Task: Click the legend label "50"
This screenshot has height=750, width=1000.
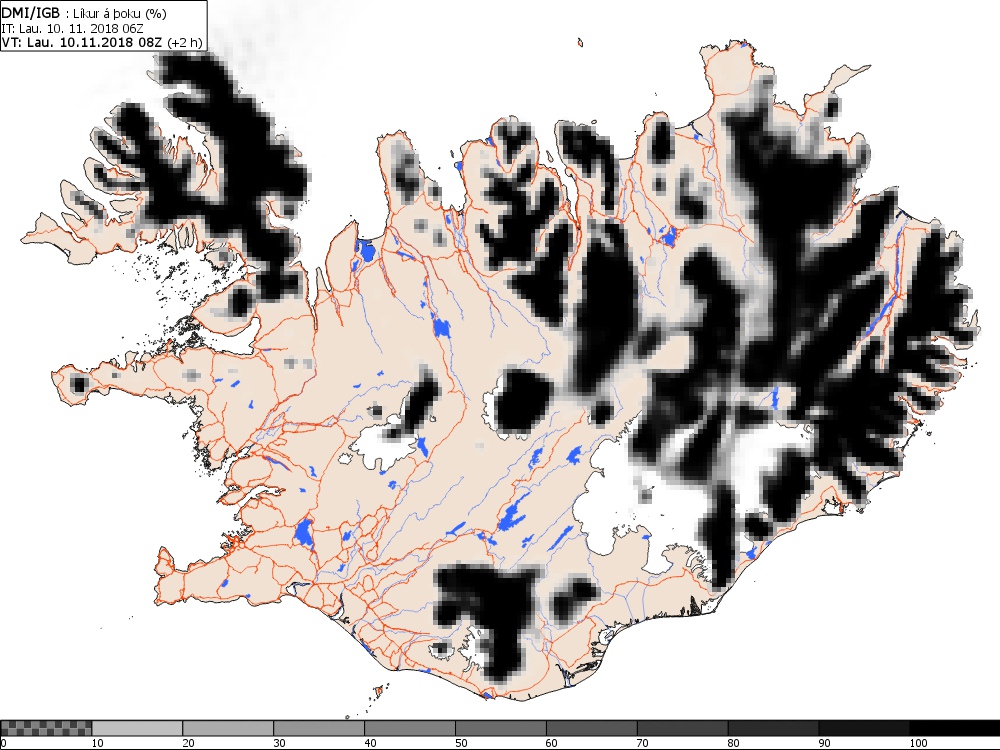Action: click(x=461, y=743)
